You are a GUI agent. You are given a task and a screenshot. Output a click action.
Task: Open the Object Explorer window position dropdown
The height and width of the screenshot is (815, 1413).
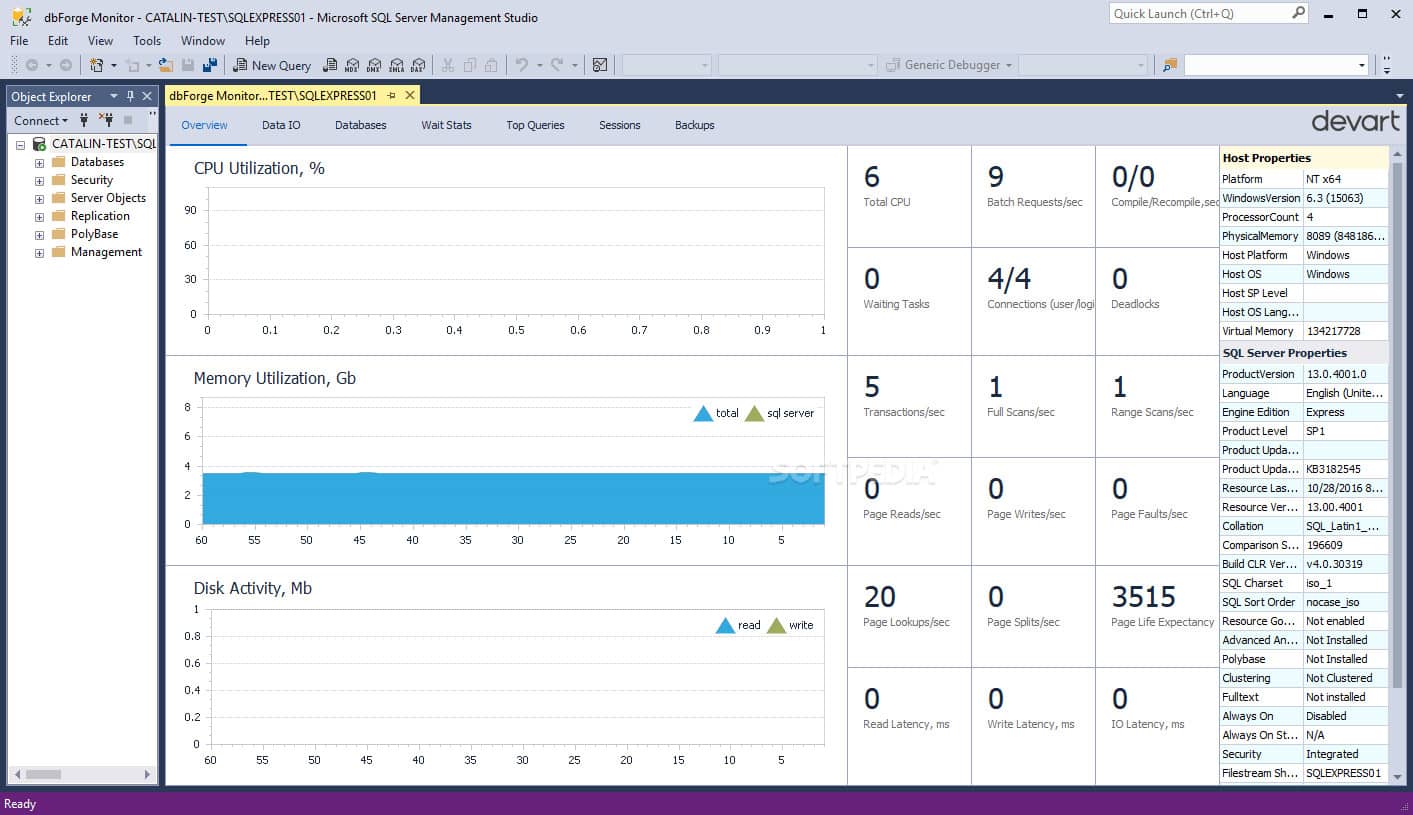pyautogui.click(x=114, y=96)
